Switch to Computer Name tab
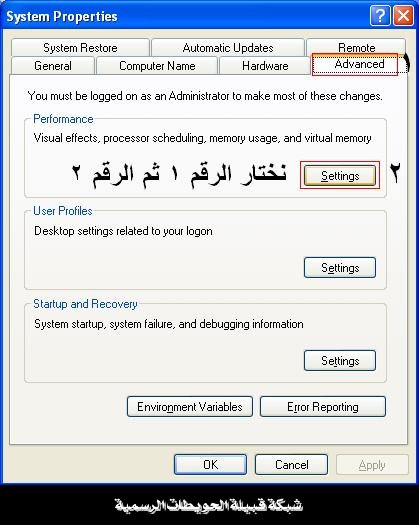419x525 pixels. (157, 66)
